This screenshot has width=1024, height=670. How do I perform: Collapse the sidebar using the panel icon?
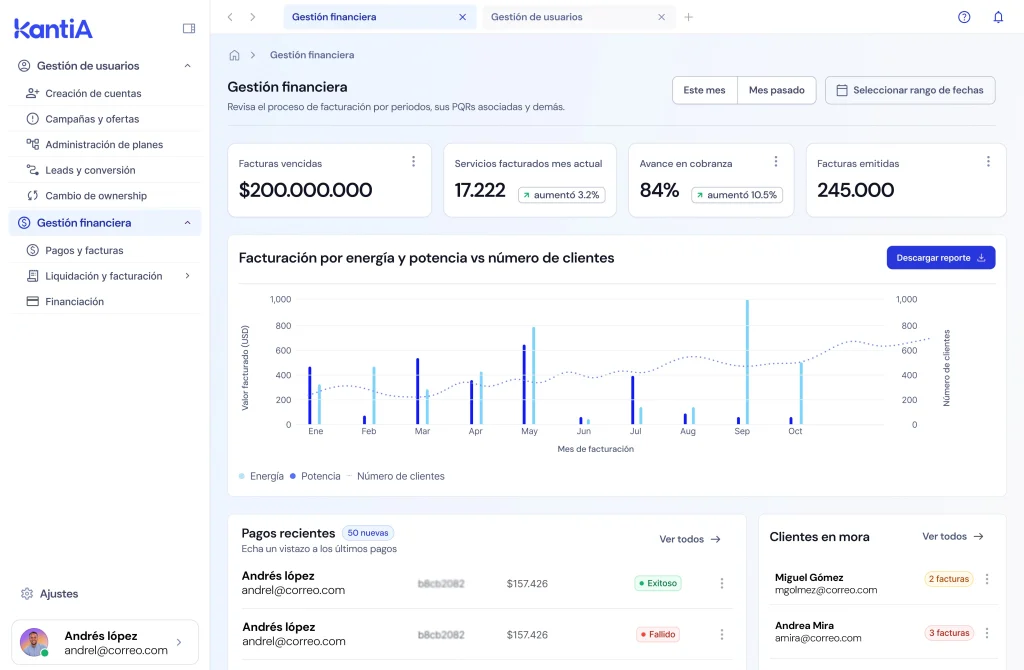point(189,29)
